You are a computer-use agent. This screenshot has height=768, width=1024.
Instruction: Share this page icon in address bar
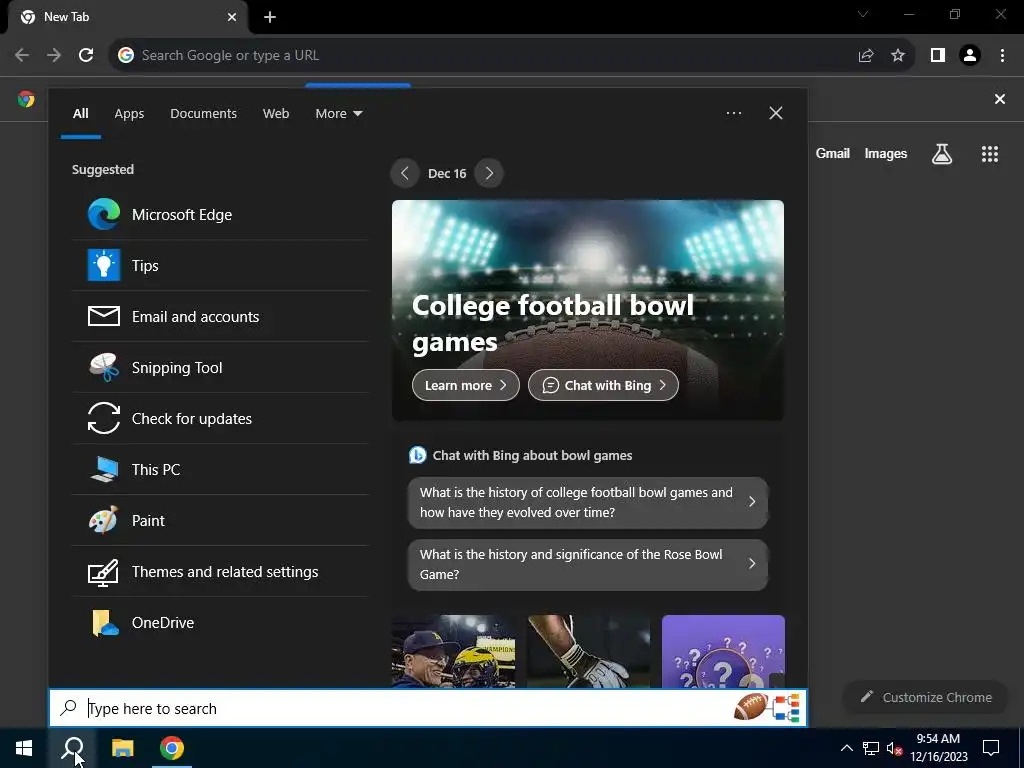(x=866, y=56)
